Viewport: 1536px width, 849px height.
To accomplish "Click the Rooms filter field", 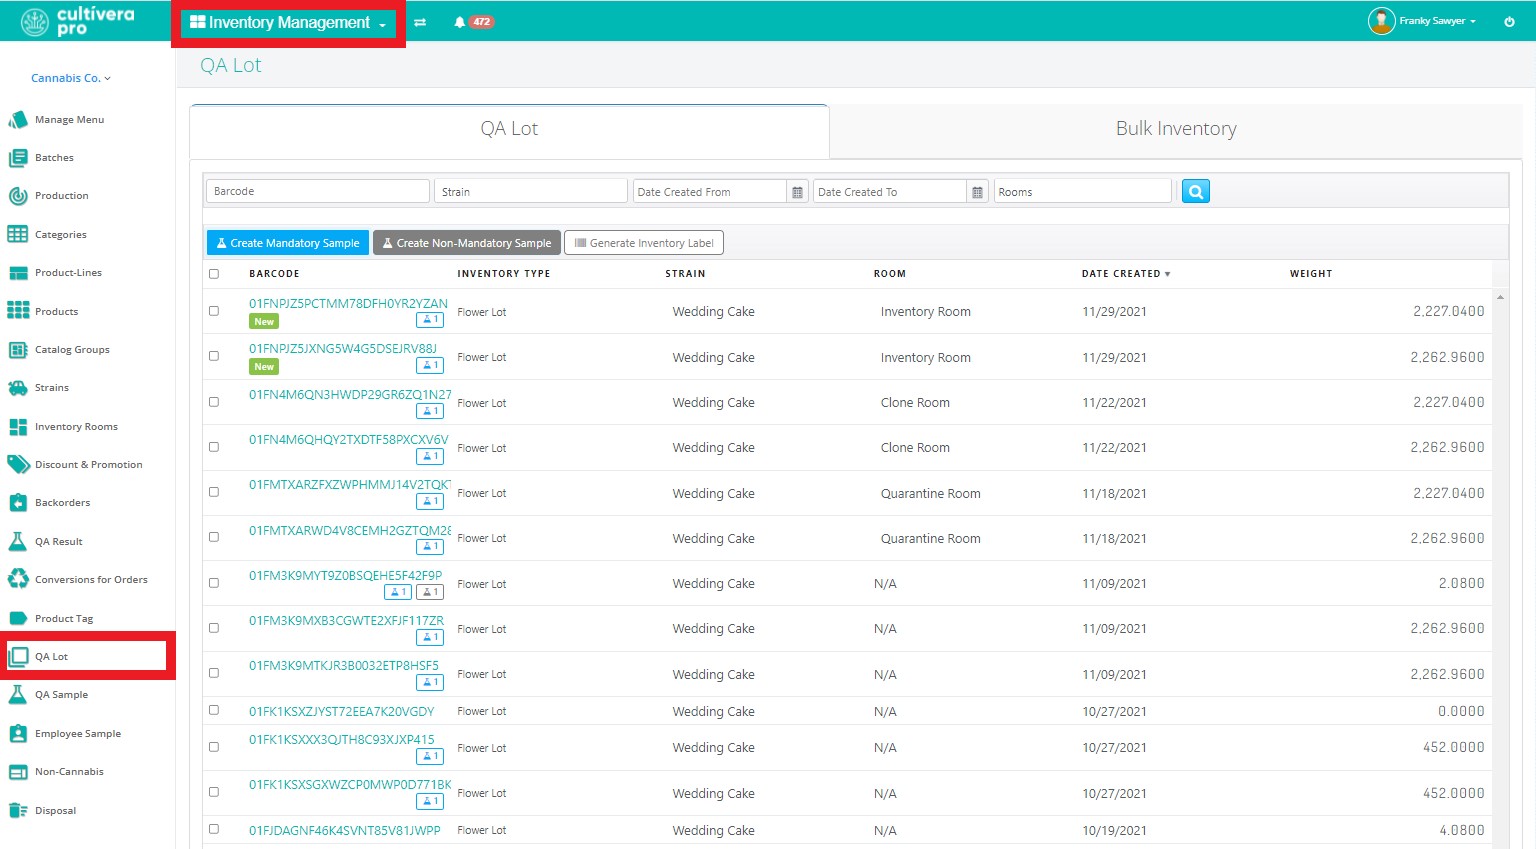I will 1083,191.
